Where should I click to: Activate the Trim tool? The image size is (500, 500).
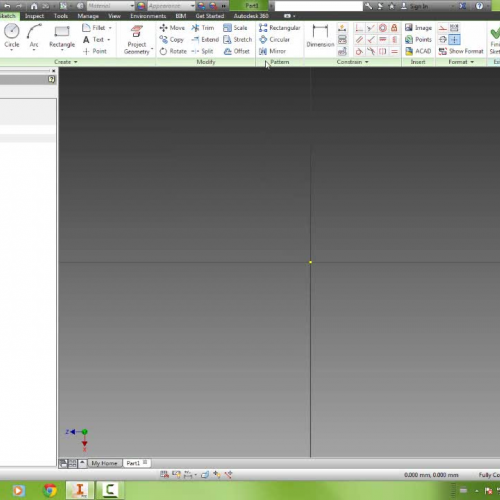203,28
